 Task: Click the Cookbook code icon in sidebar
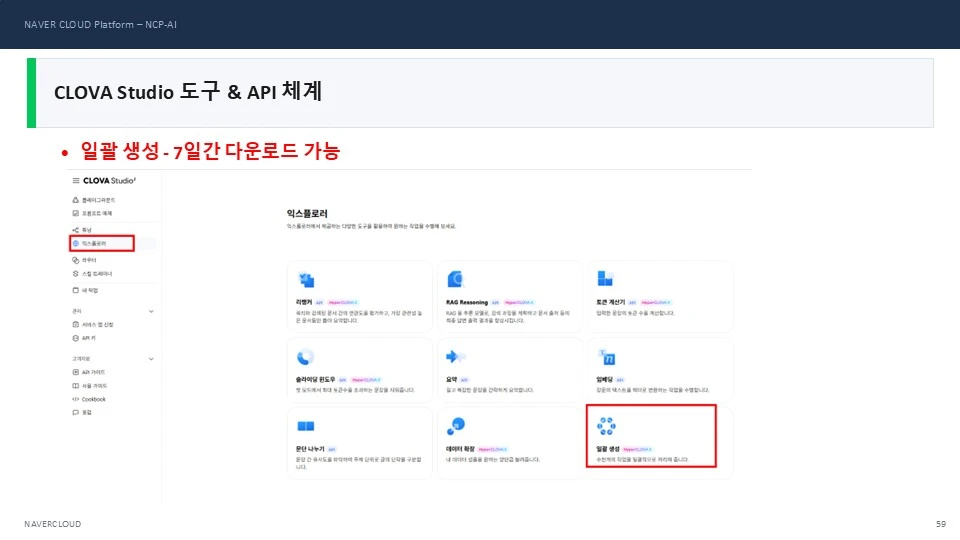pyautogui.click(x=76, y=399)
